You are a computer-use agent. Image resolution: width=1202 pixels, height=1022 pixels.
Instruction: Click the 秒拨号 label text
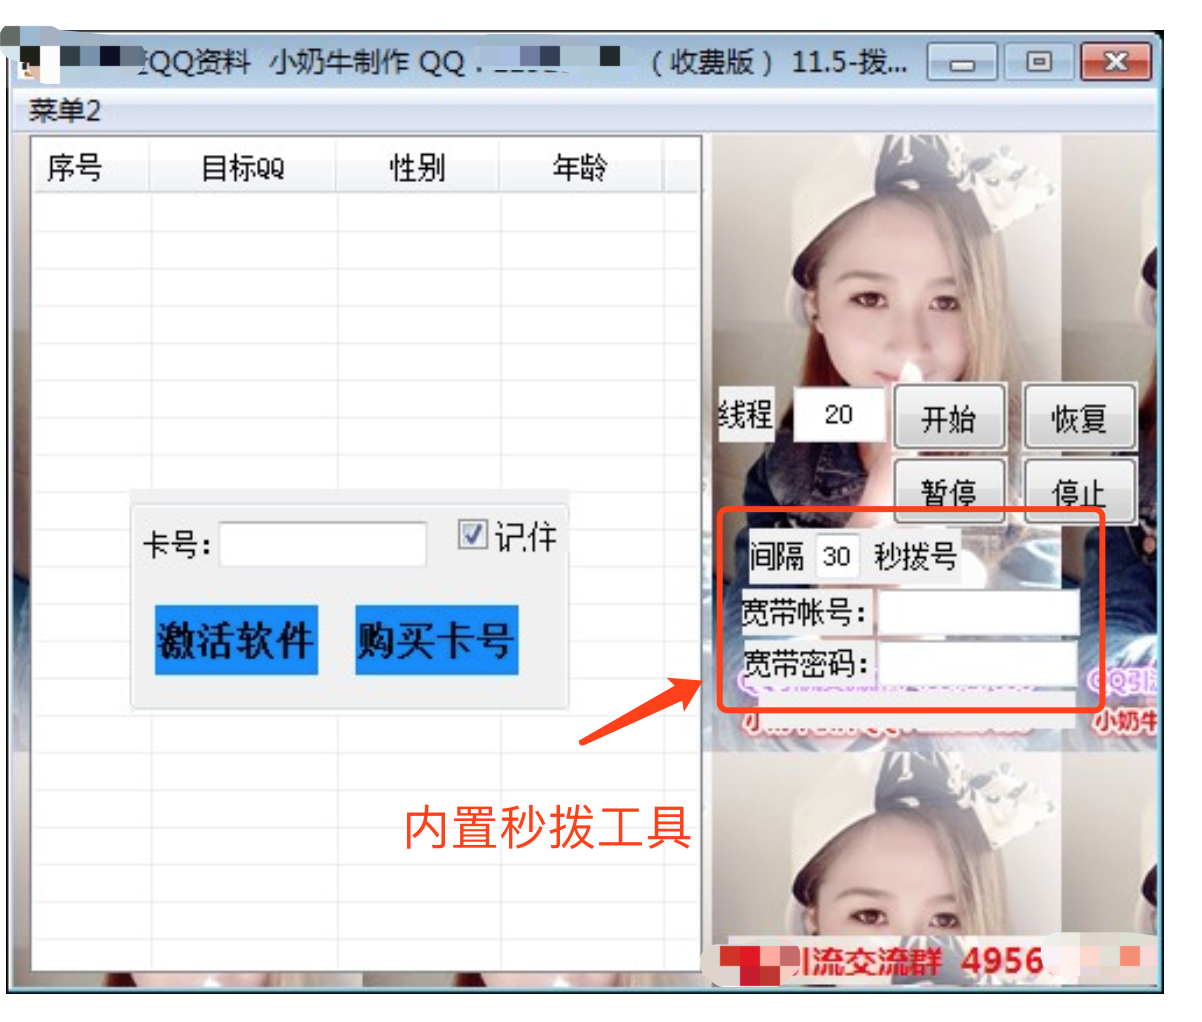(915, 556)
